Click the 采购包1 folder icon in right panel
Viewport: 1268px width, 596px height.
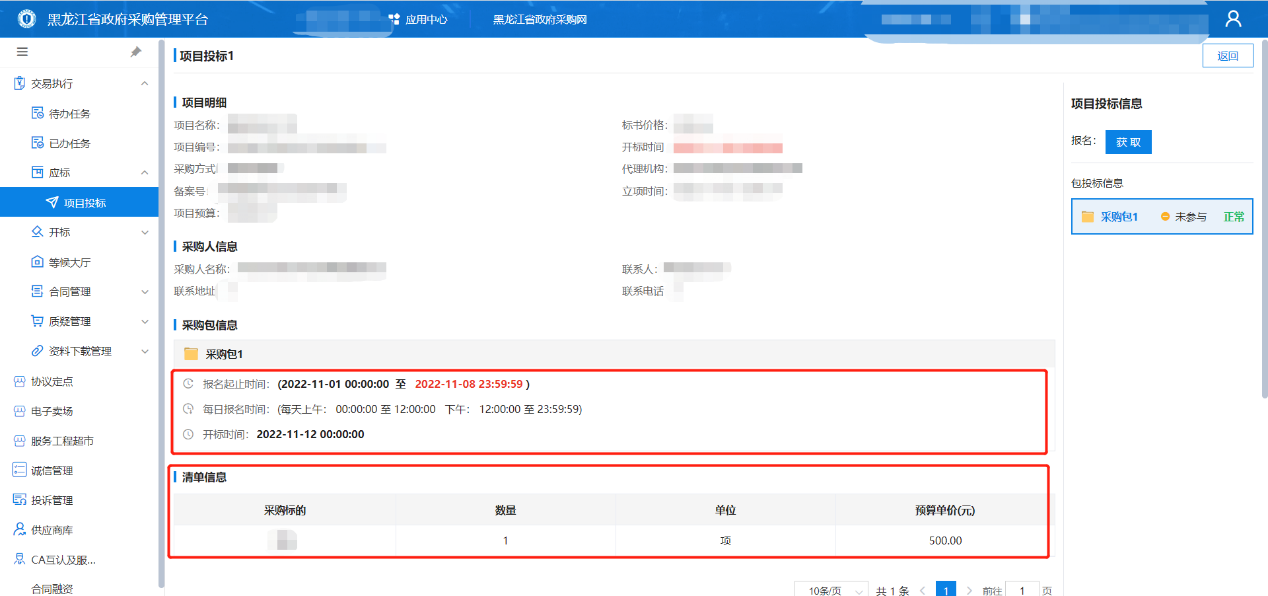1087,216
